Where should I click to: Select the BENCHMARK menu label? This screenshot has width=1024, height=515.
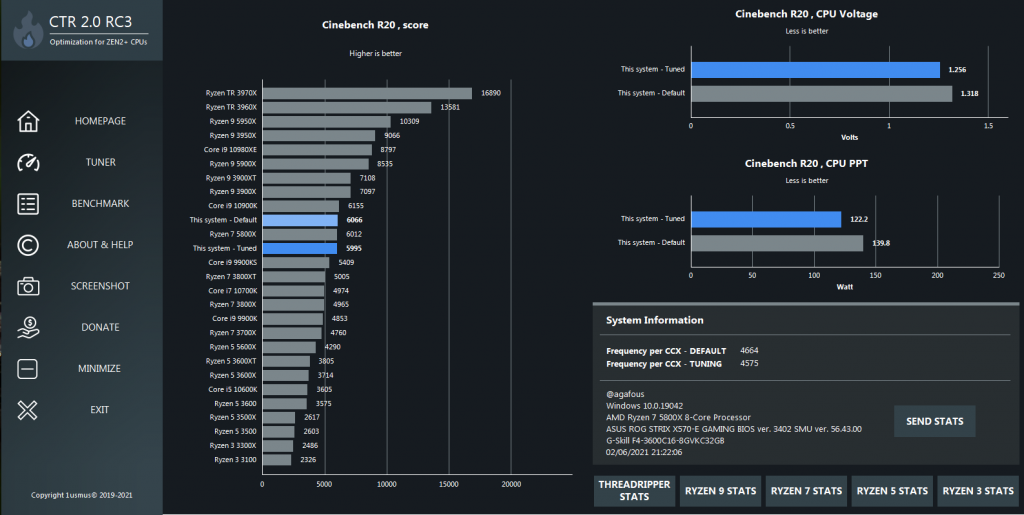pos(100,204)
